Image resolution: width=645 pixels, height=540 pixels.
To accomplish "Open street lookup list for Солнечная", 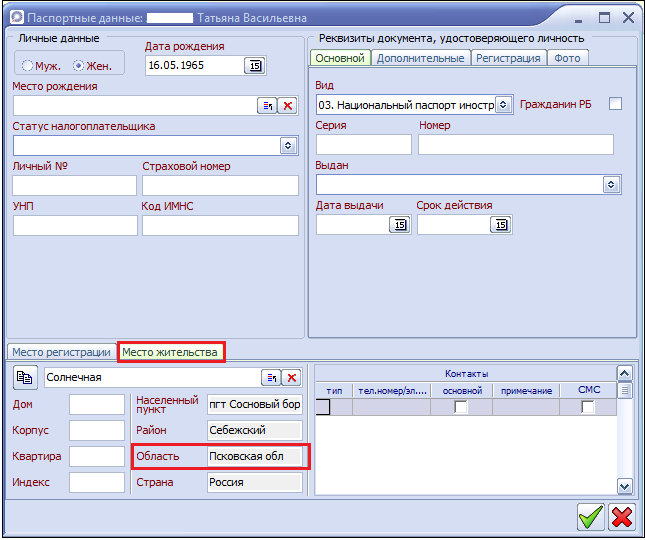I will (269, 377).
